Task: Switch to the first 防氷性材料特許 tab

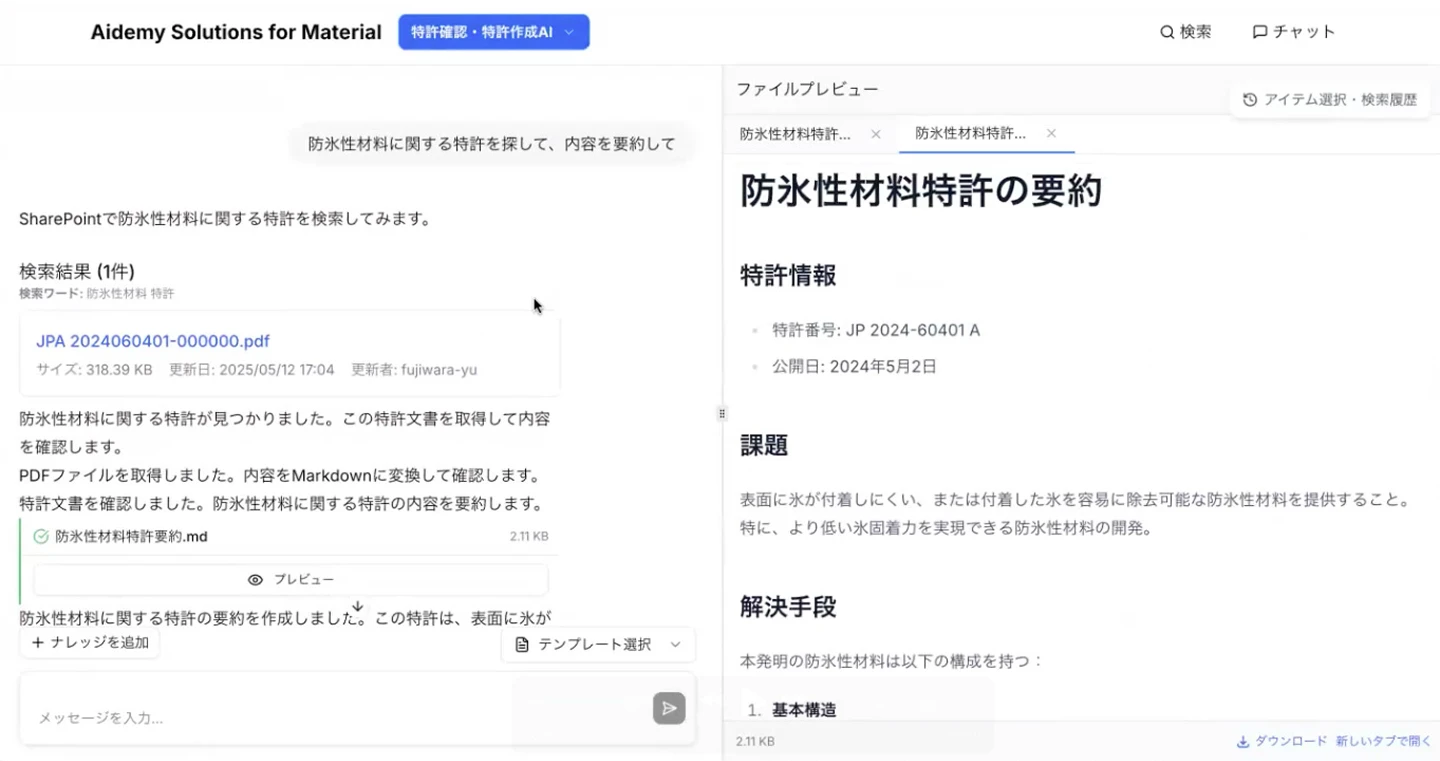Action: point(795,133)
